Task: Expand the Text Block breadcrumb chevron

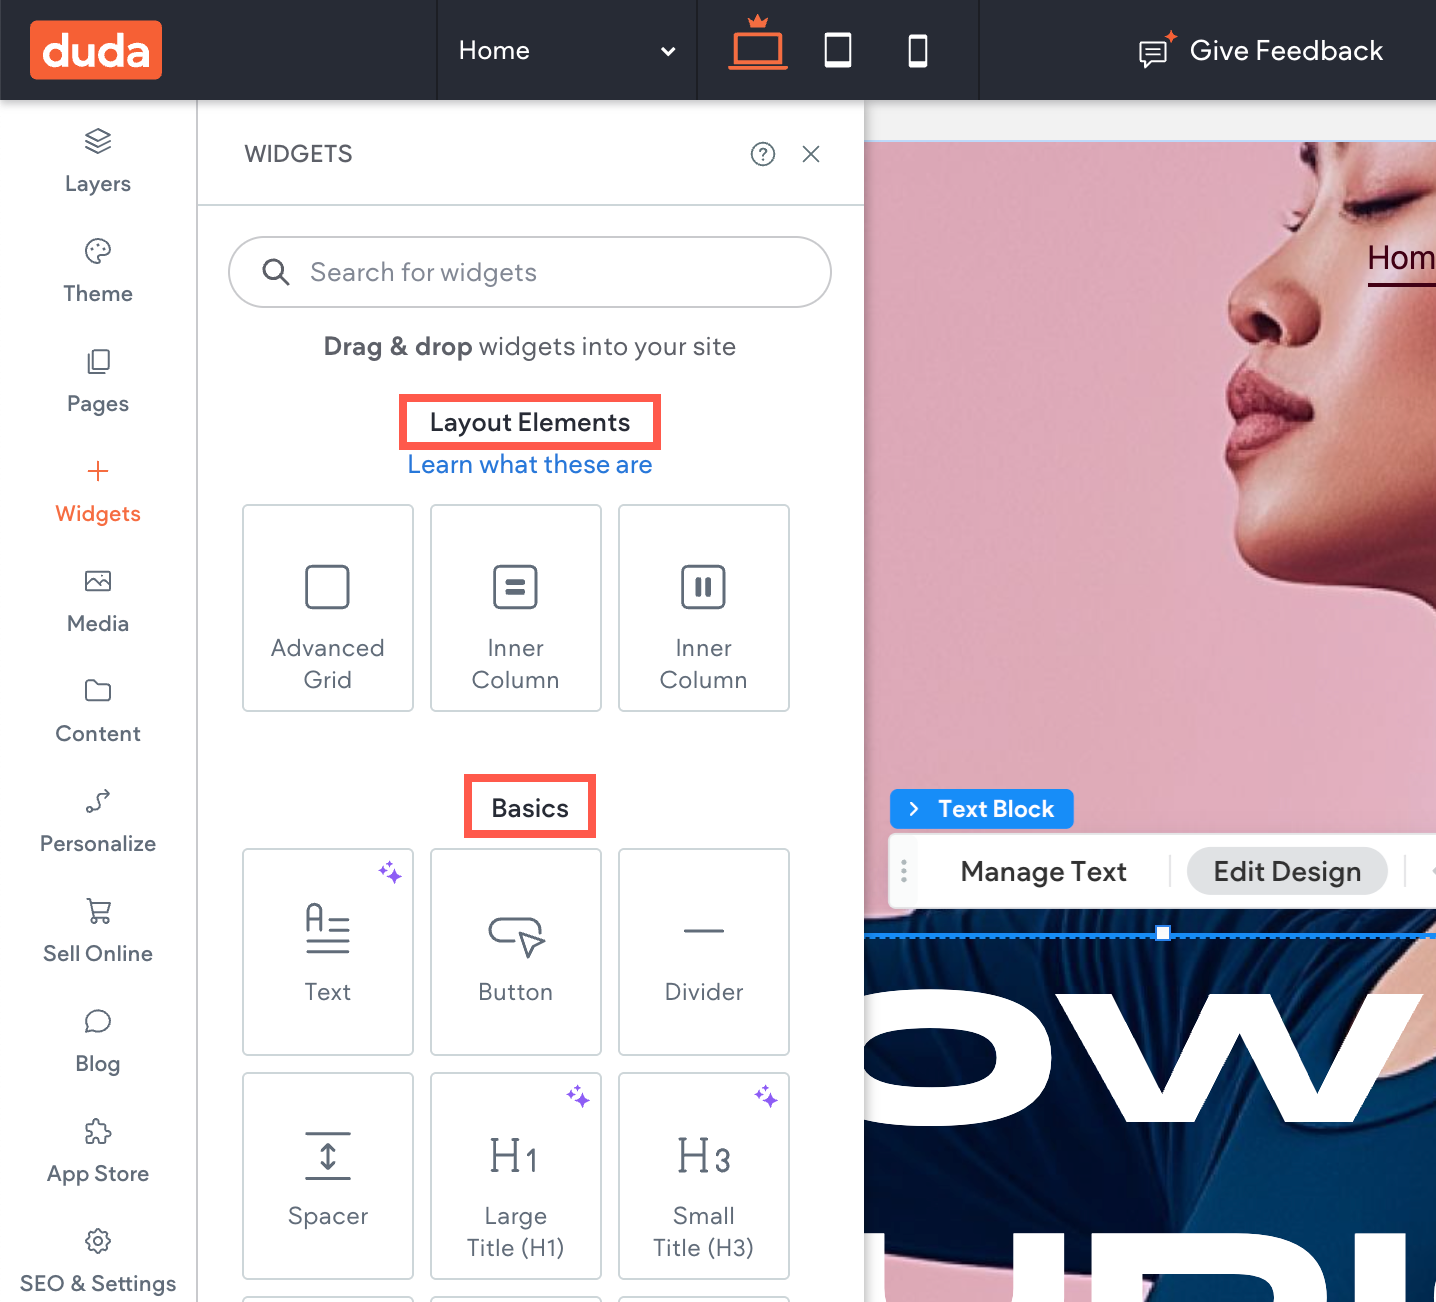Action: click(x=913, y=809)
